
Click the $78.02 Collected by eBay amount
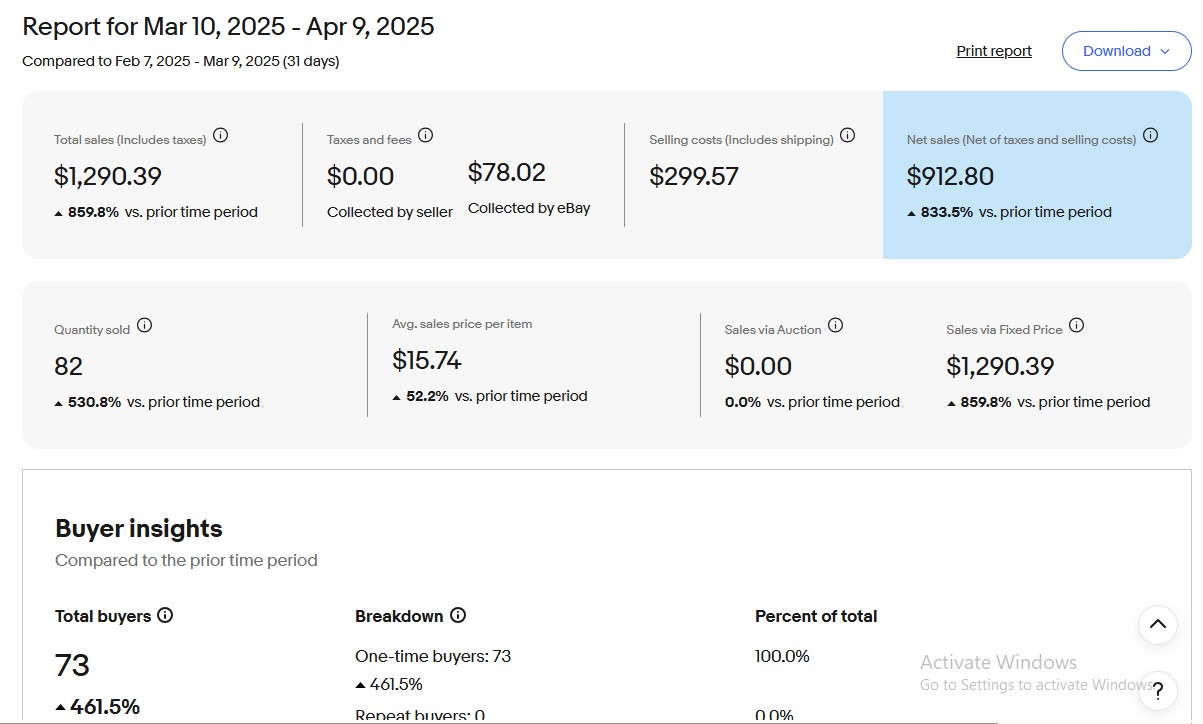[x=507, y=173]
